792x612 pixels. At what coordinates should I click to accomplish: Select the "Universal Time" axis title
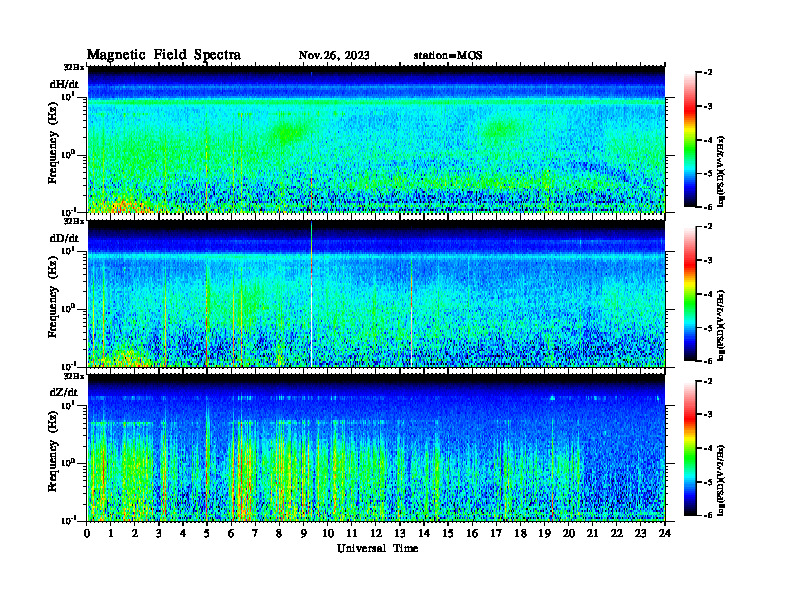tap(377, 548)
